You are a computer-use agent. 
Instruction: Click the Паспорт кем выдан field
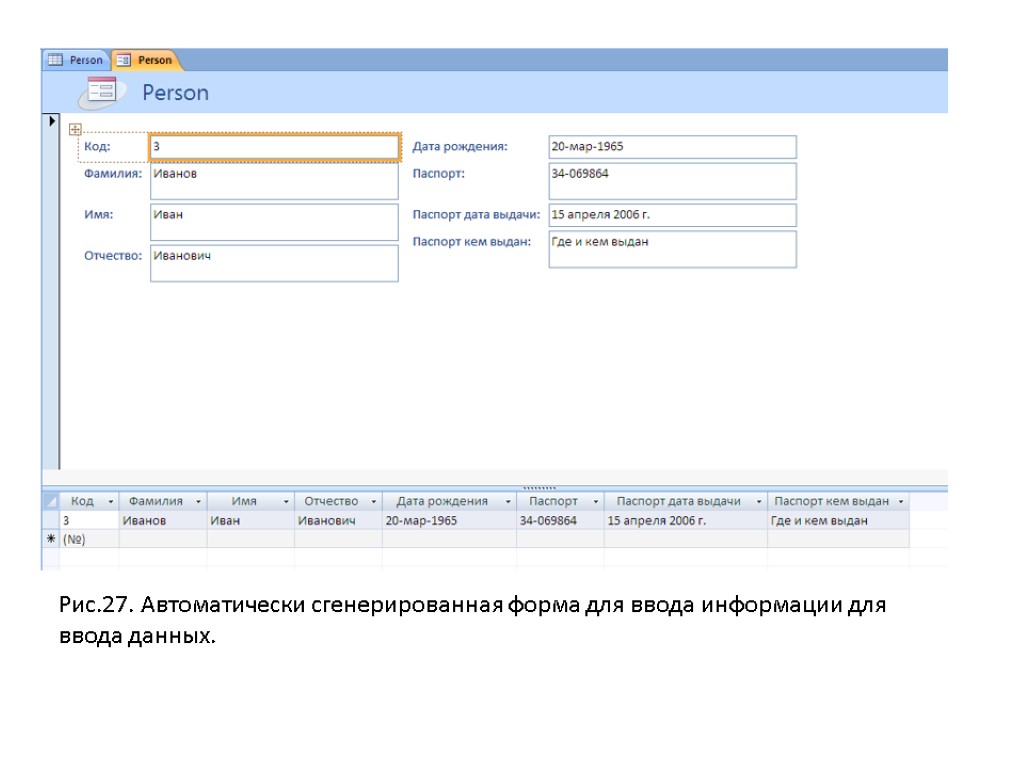(673, 249)
